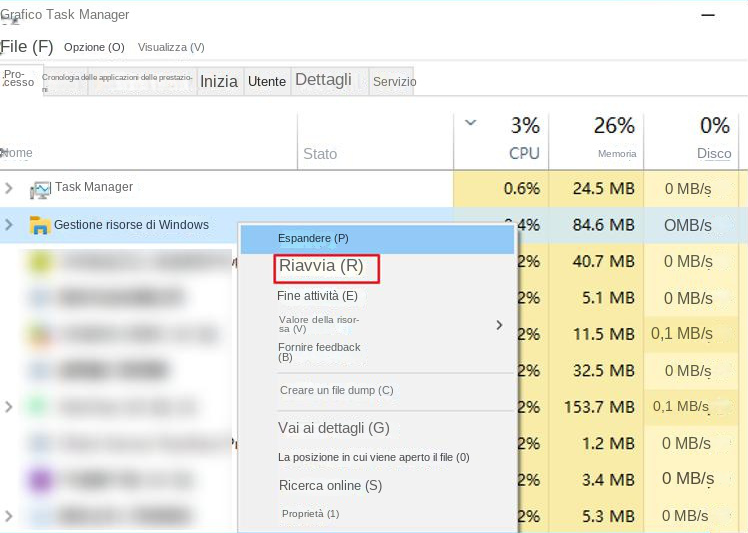Click the 84.6 MB memory value
This screenshot has height=533, width=748.
(x=603, y=225)
